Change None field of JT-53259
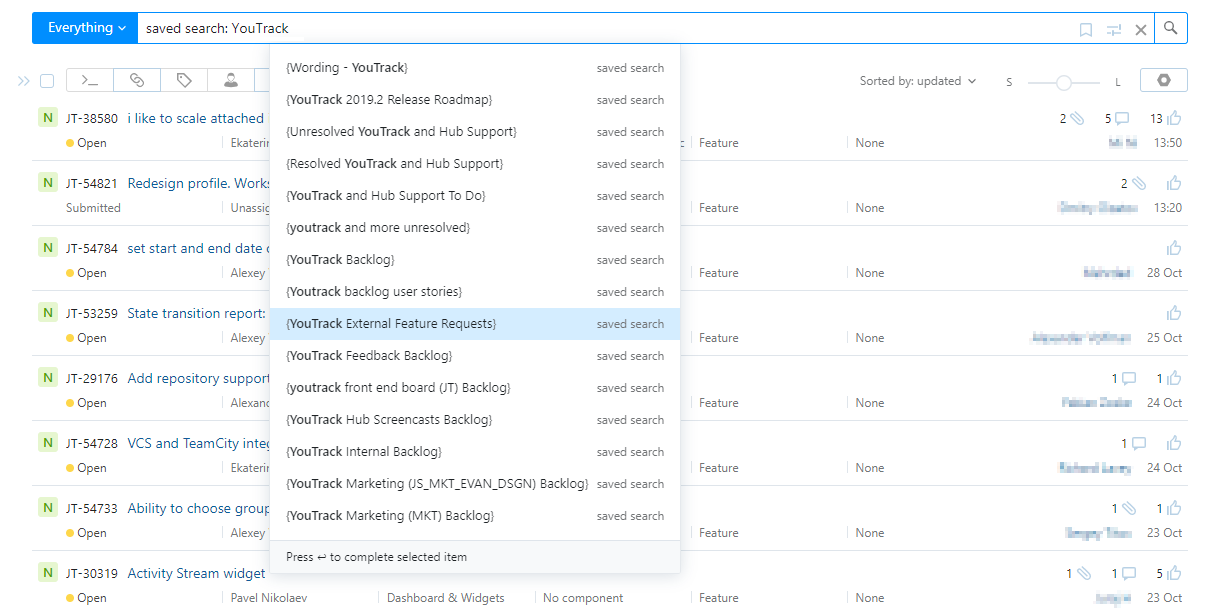 pyautogui.click(x=870, y=338)
